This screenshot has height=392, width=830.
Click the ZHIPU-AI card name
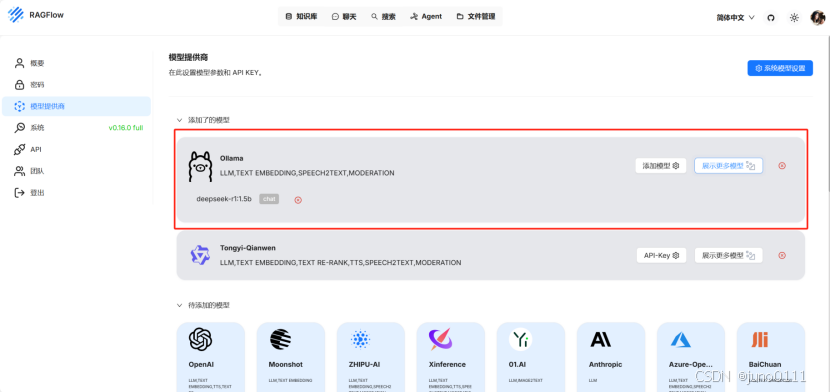pos(365,364)
